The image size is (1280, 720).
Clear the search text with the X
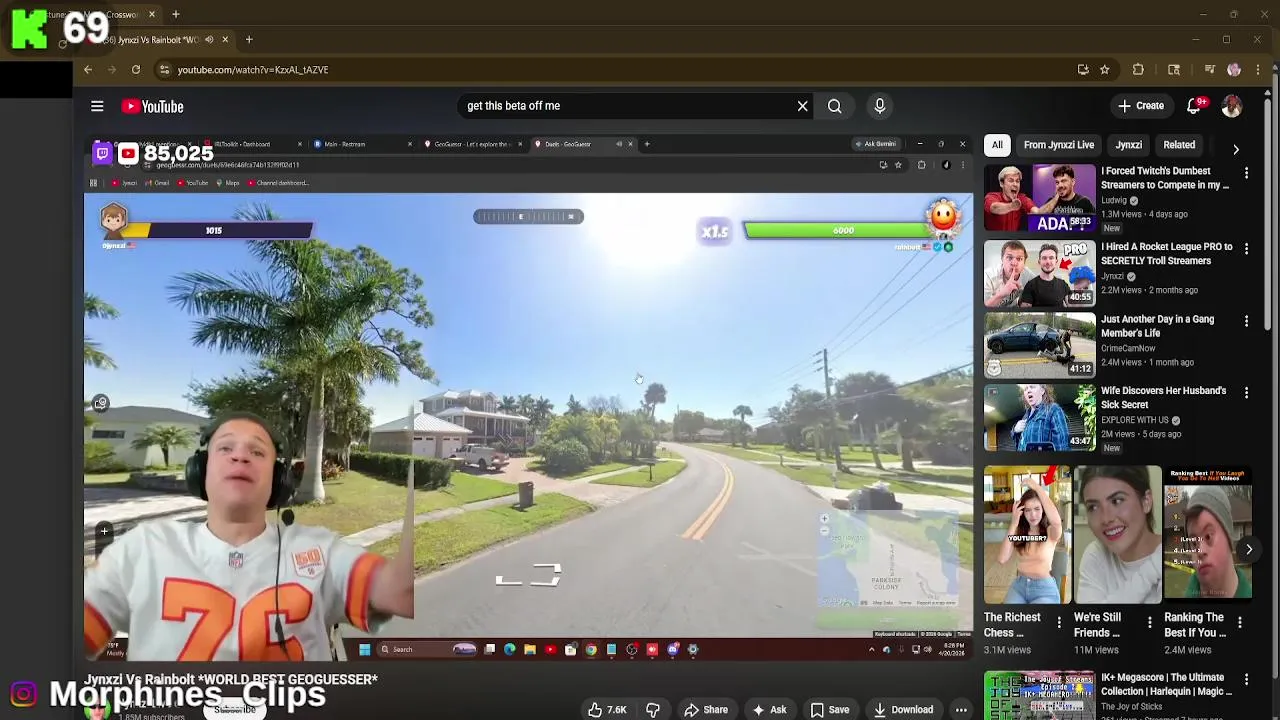[802, 106]
